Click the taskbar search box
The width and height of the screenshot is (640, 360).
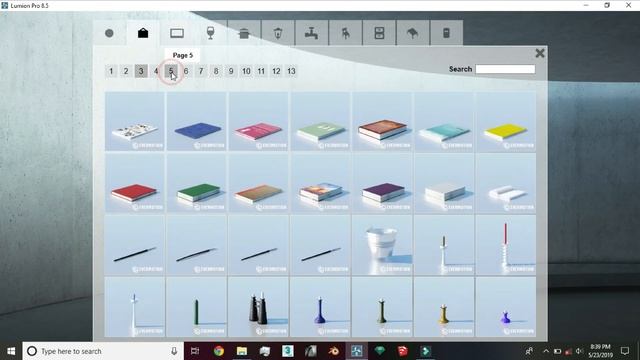(103, 351)
